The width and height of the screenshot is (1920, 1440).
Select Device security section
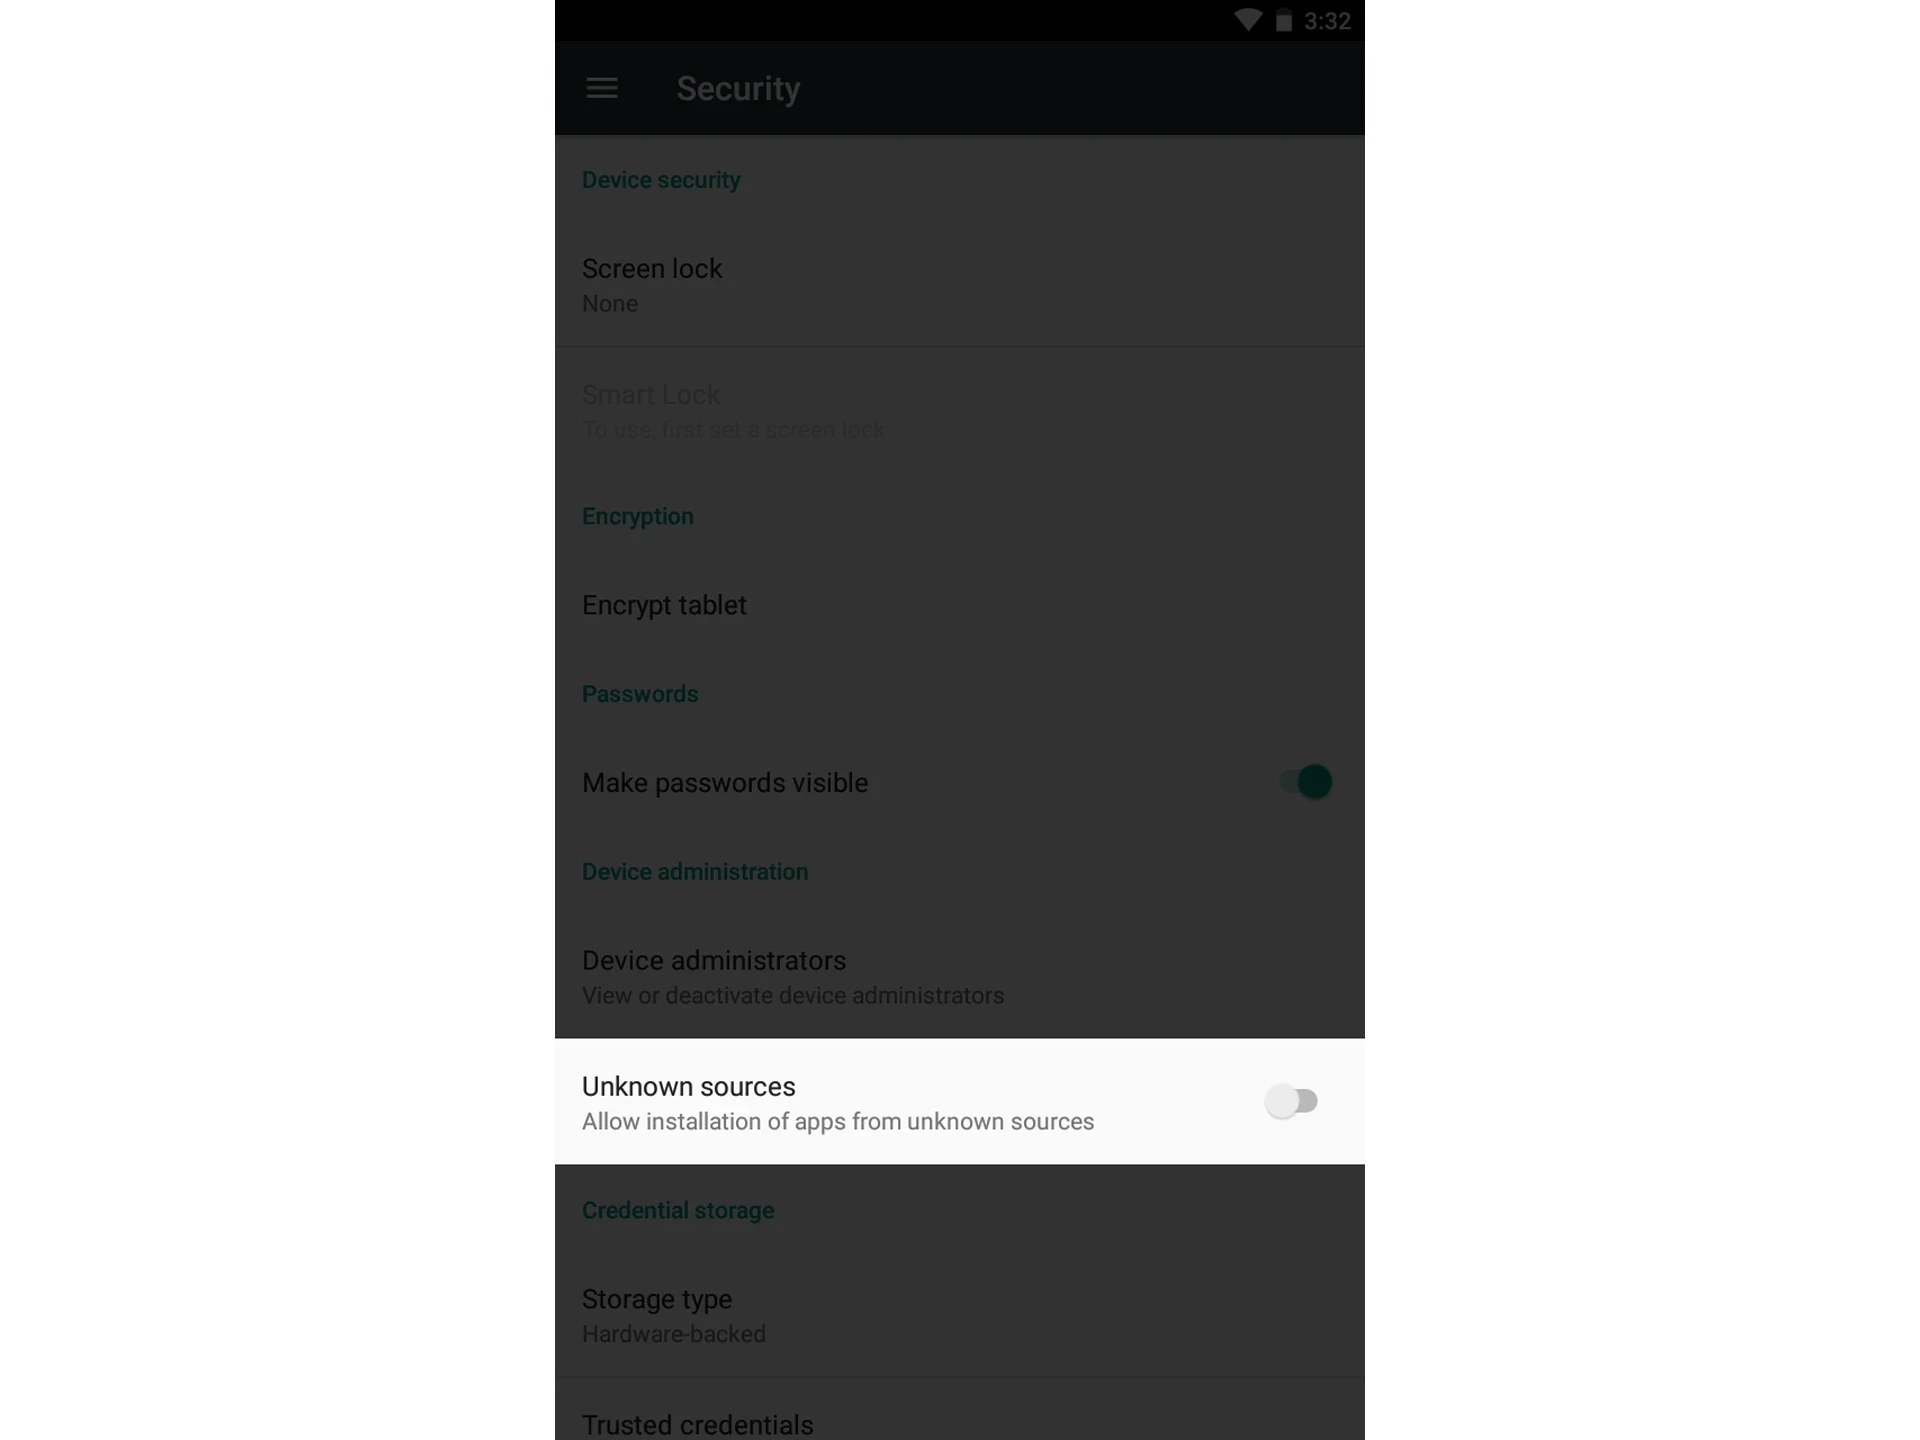coord(661,178)
